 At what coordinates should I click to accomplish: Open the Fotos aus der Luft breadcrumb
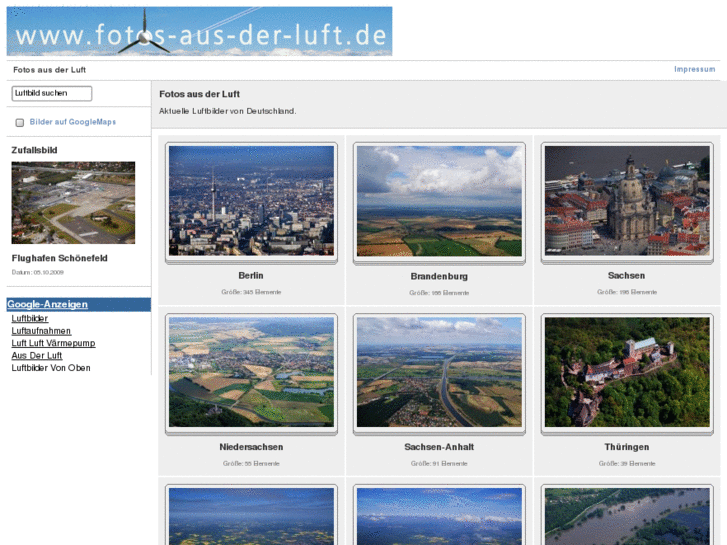(50, 70)
